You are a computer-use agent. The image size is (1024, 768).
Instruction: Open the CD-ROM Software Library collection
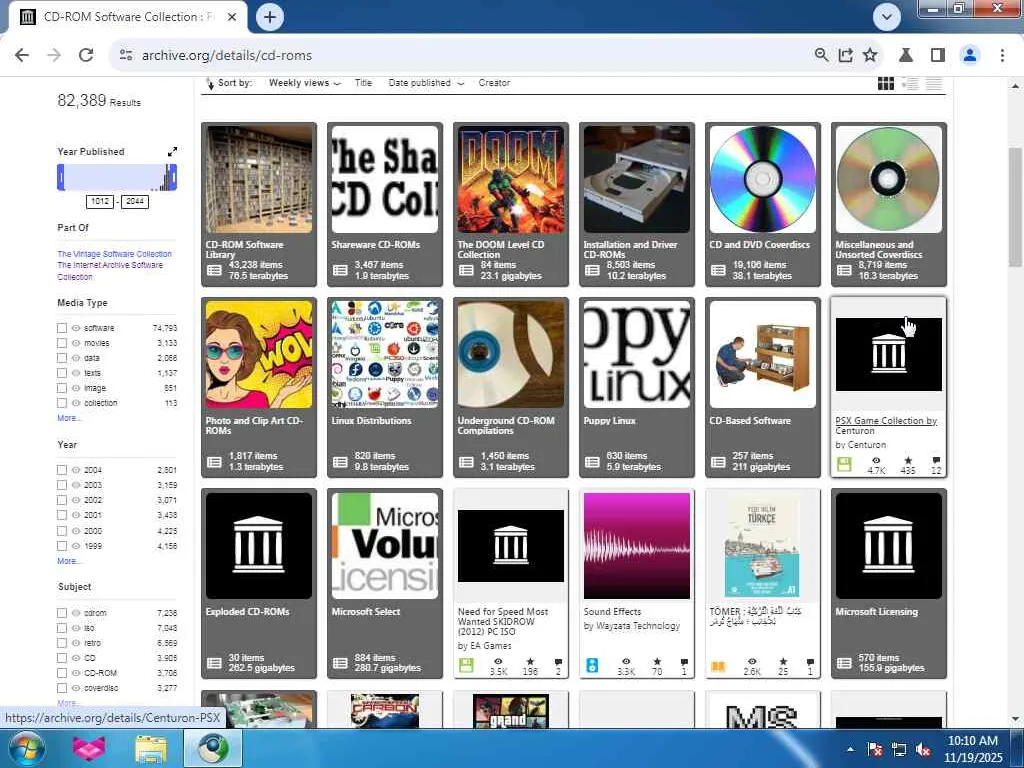[259, 204]
